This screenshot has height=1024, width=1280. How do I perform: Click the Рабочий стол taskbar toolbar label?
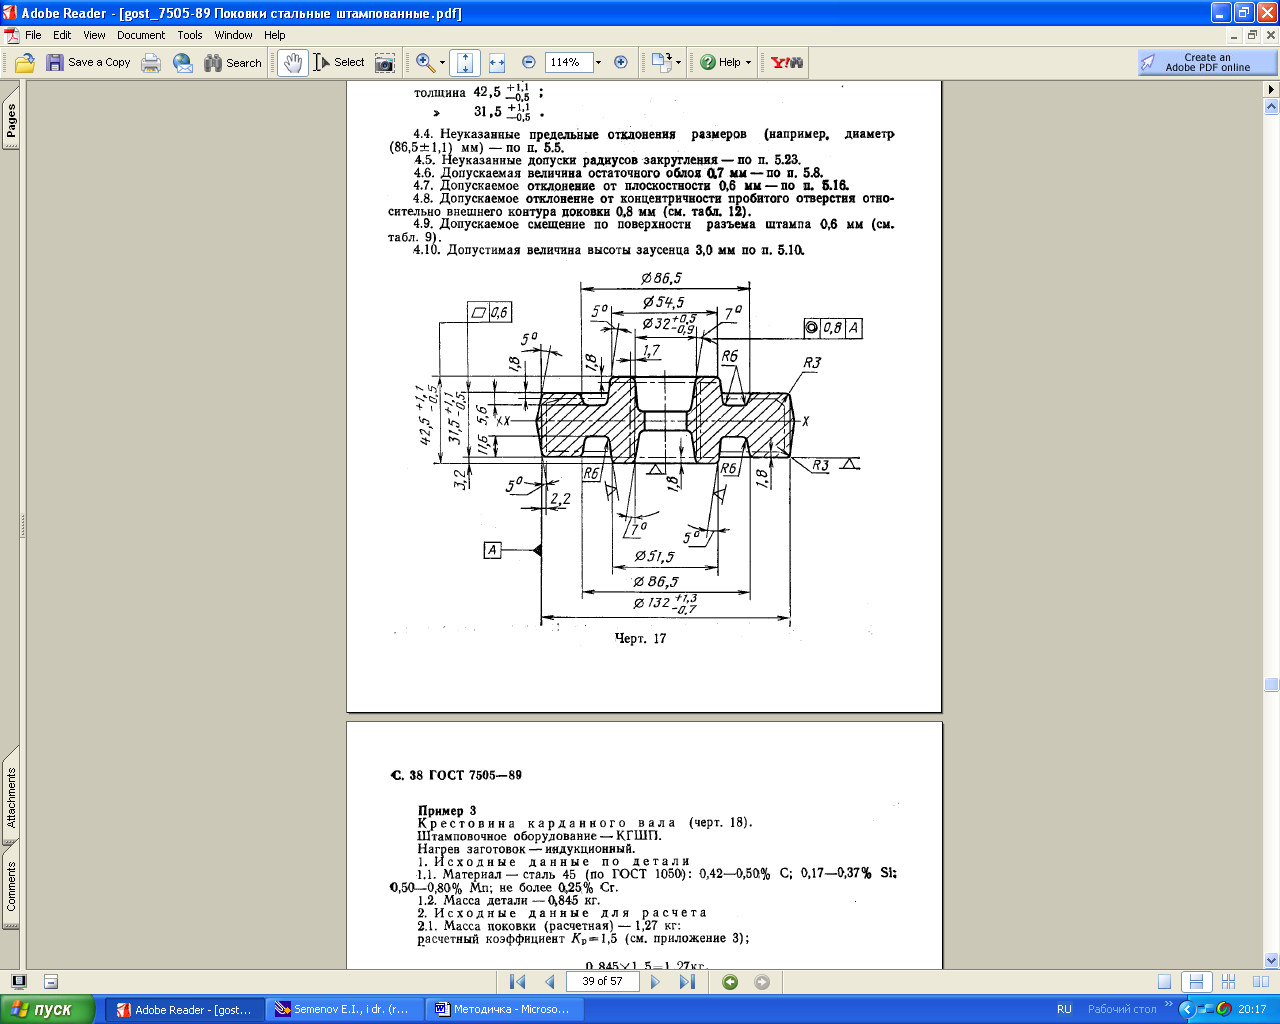(x=1121, y=1010)
